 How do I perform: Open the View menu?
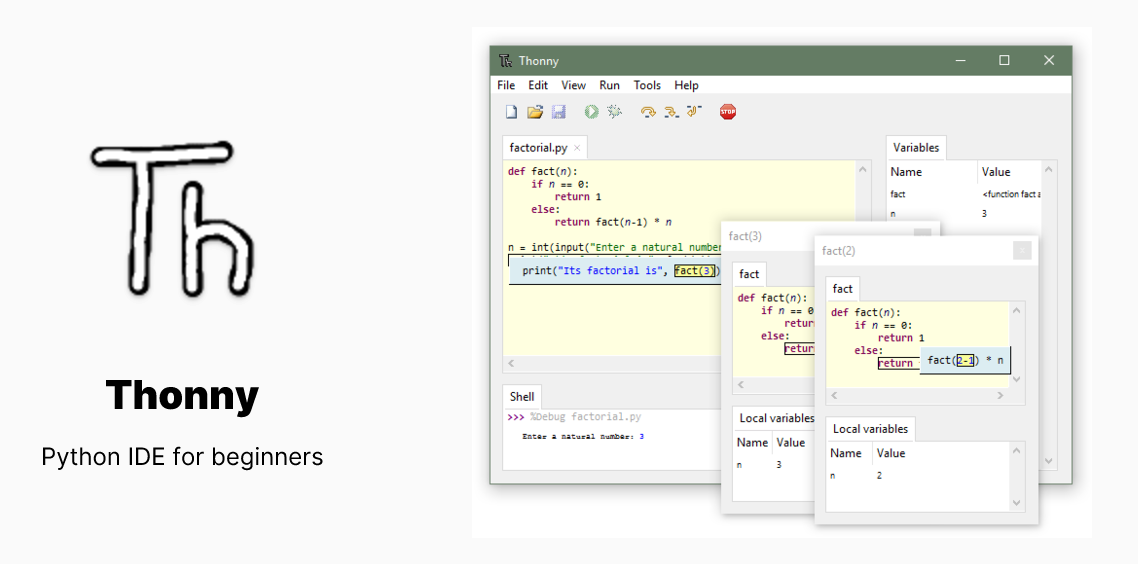click(573, 85)
